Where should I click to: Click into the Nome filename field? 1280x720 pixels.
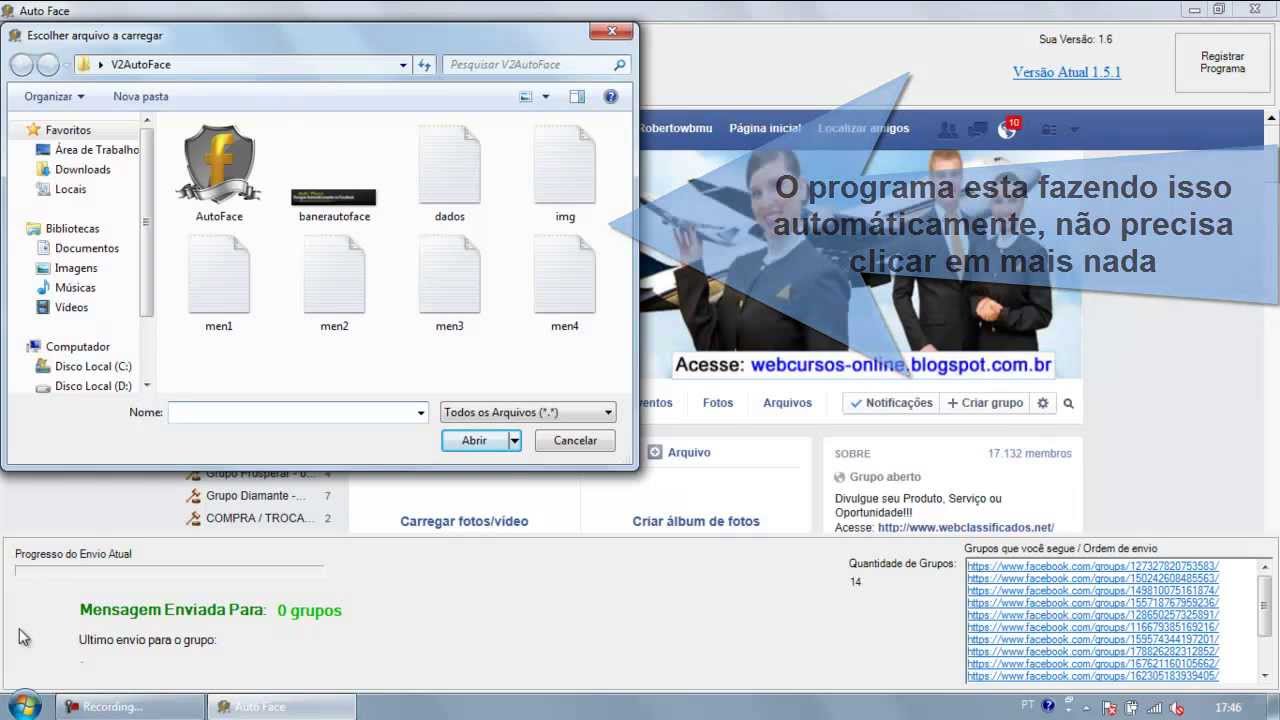291,412
